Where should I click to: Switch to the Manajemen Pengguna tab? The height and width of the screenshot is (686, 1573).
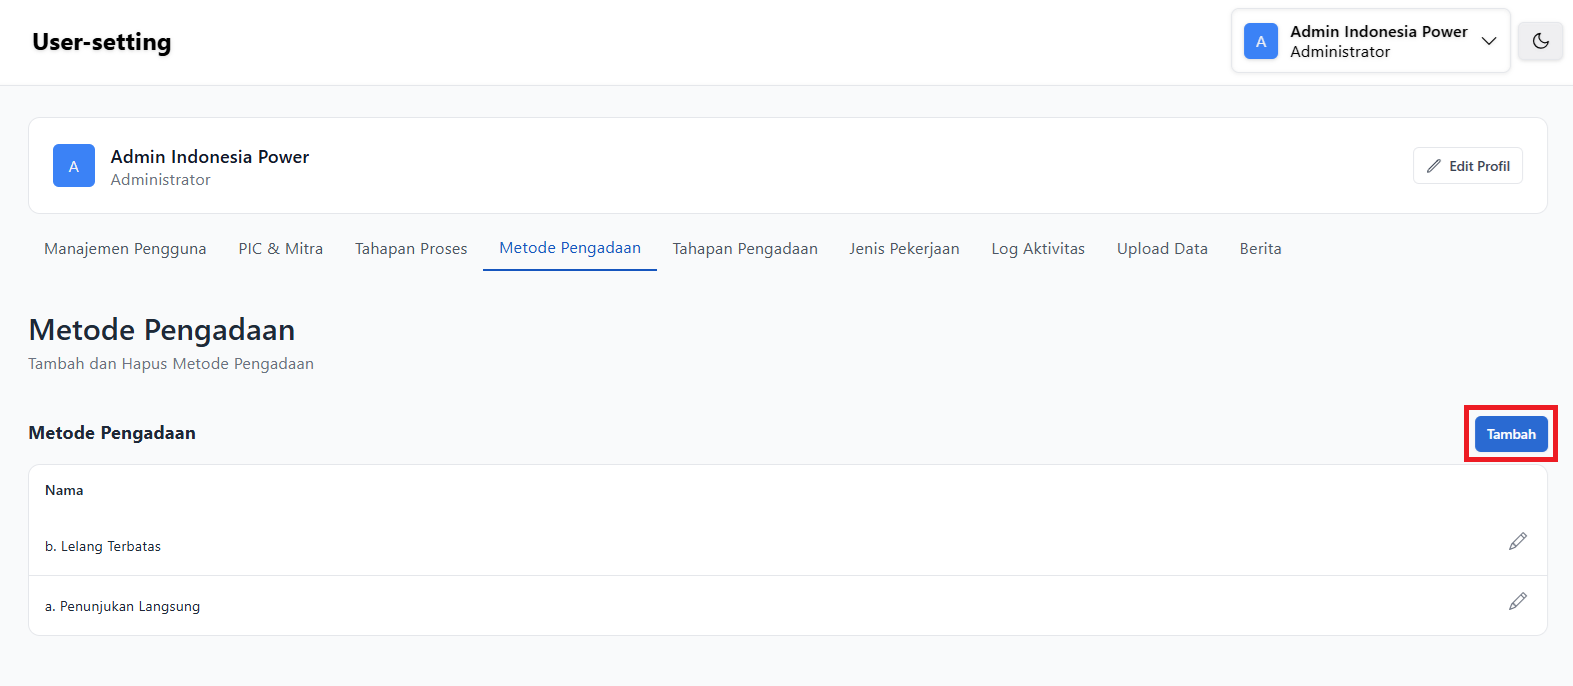point(125,249)
